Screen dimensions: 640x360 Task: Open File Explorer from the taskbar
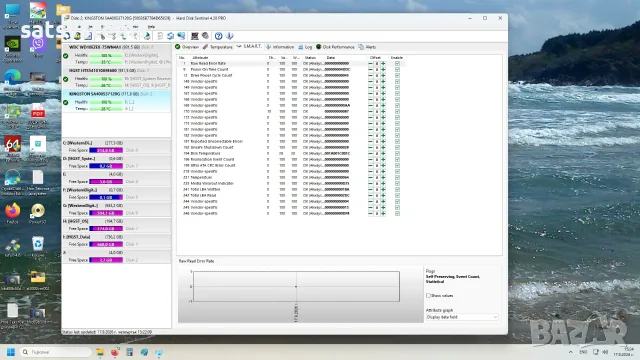click(x=100, y=352)
